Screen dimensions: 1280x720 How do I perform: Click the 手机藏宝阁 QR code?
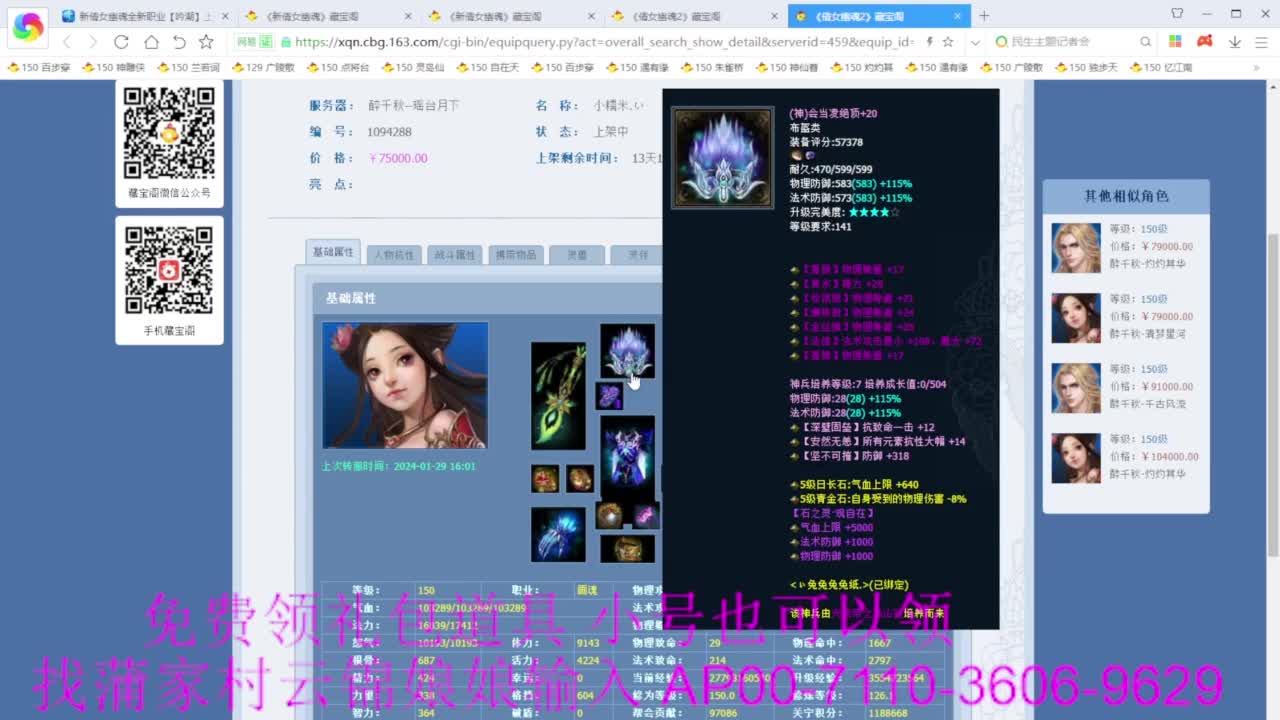point(169,270)
